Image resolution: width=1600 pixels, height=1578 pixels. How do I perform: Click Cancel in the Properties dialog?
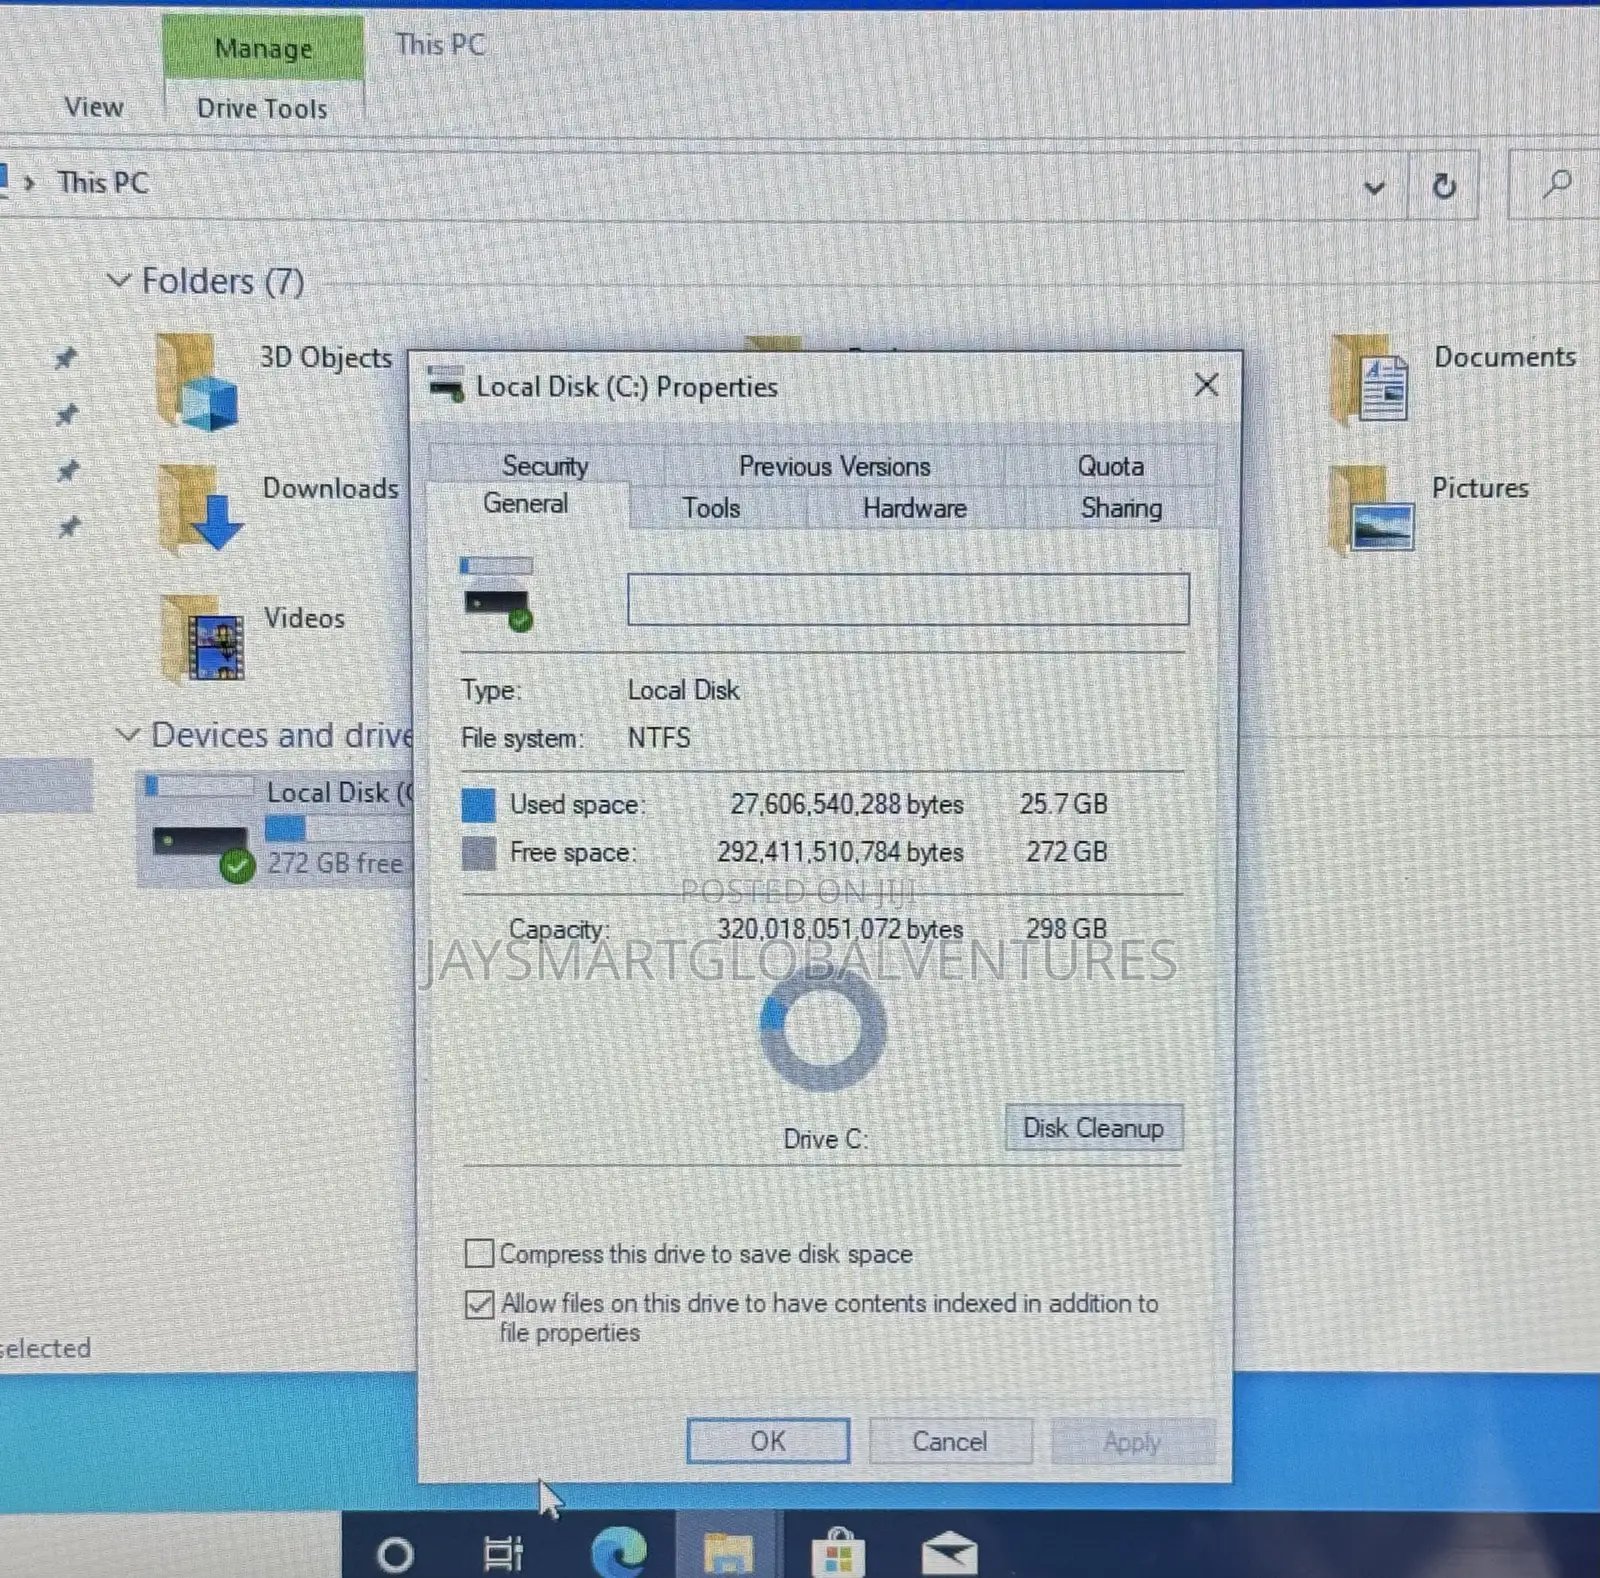(x=949, y=1441)
